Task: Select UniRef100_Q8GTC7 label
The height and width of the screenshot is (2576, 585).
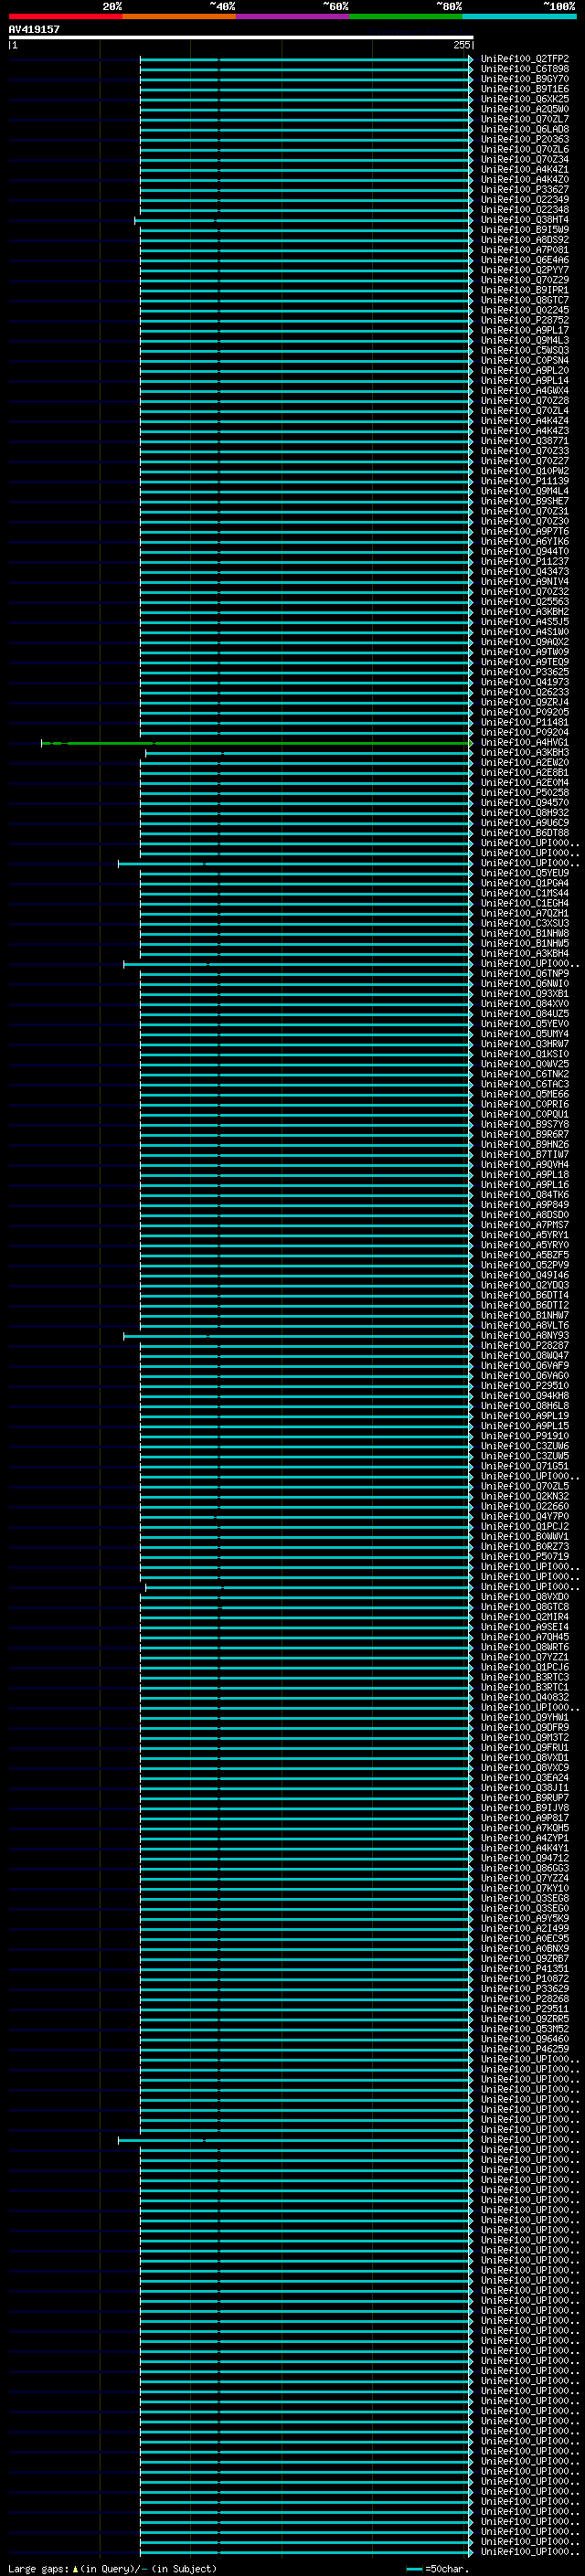Action: [x=525, y=300]
